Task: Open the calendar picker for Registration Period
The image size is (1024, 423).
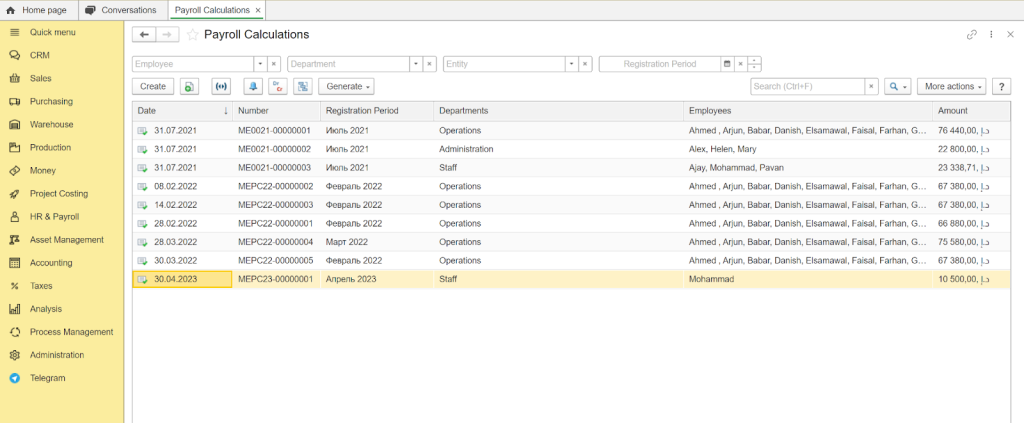Action: click(x=727, y=64)
